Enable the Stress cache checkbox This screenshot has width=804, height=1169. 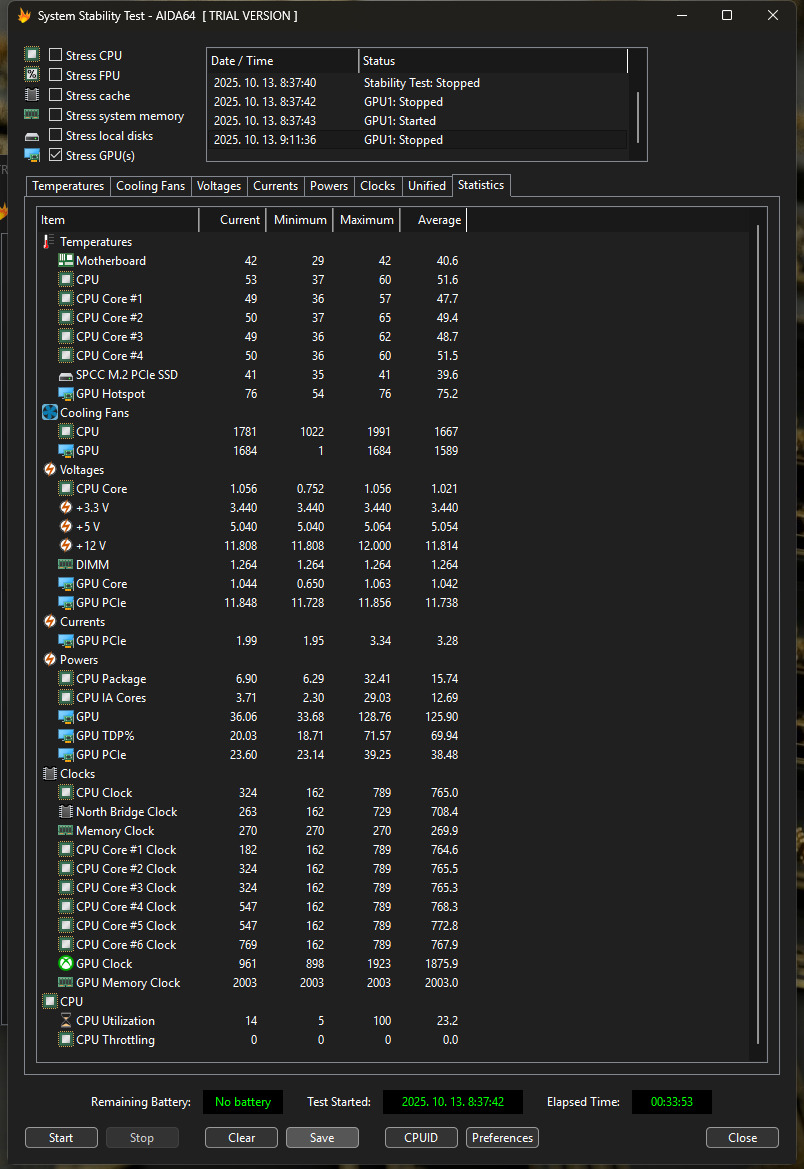pyautogui.click(x=55, y=95)
